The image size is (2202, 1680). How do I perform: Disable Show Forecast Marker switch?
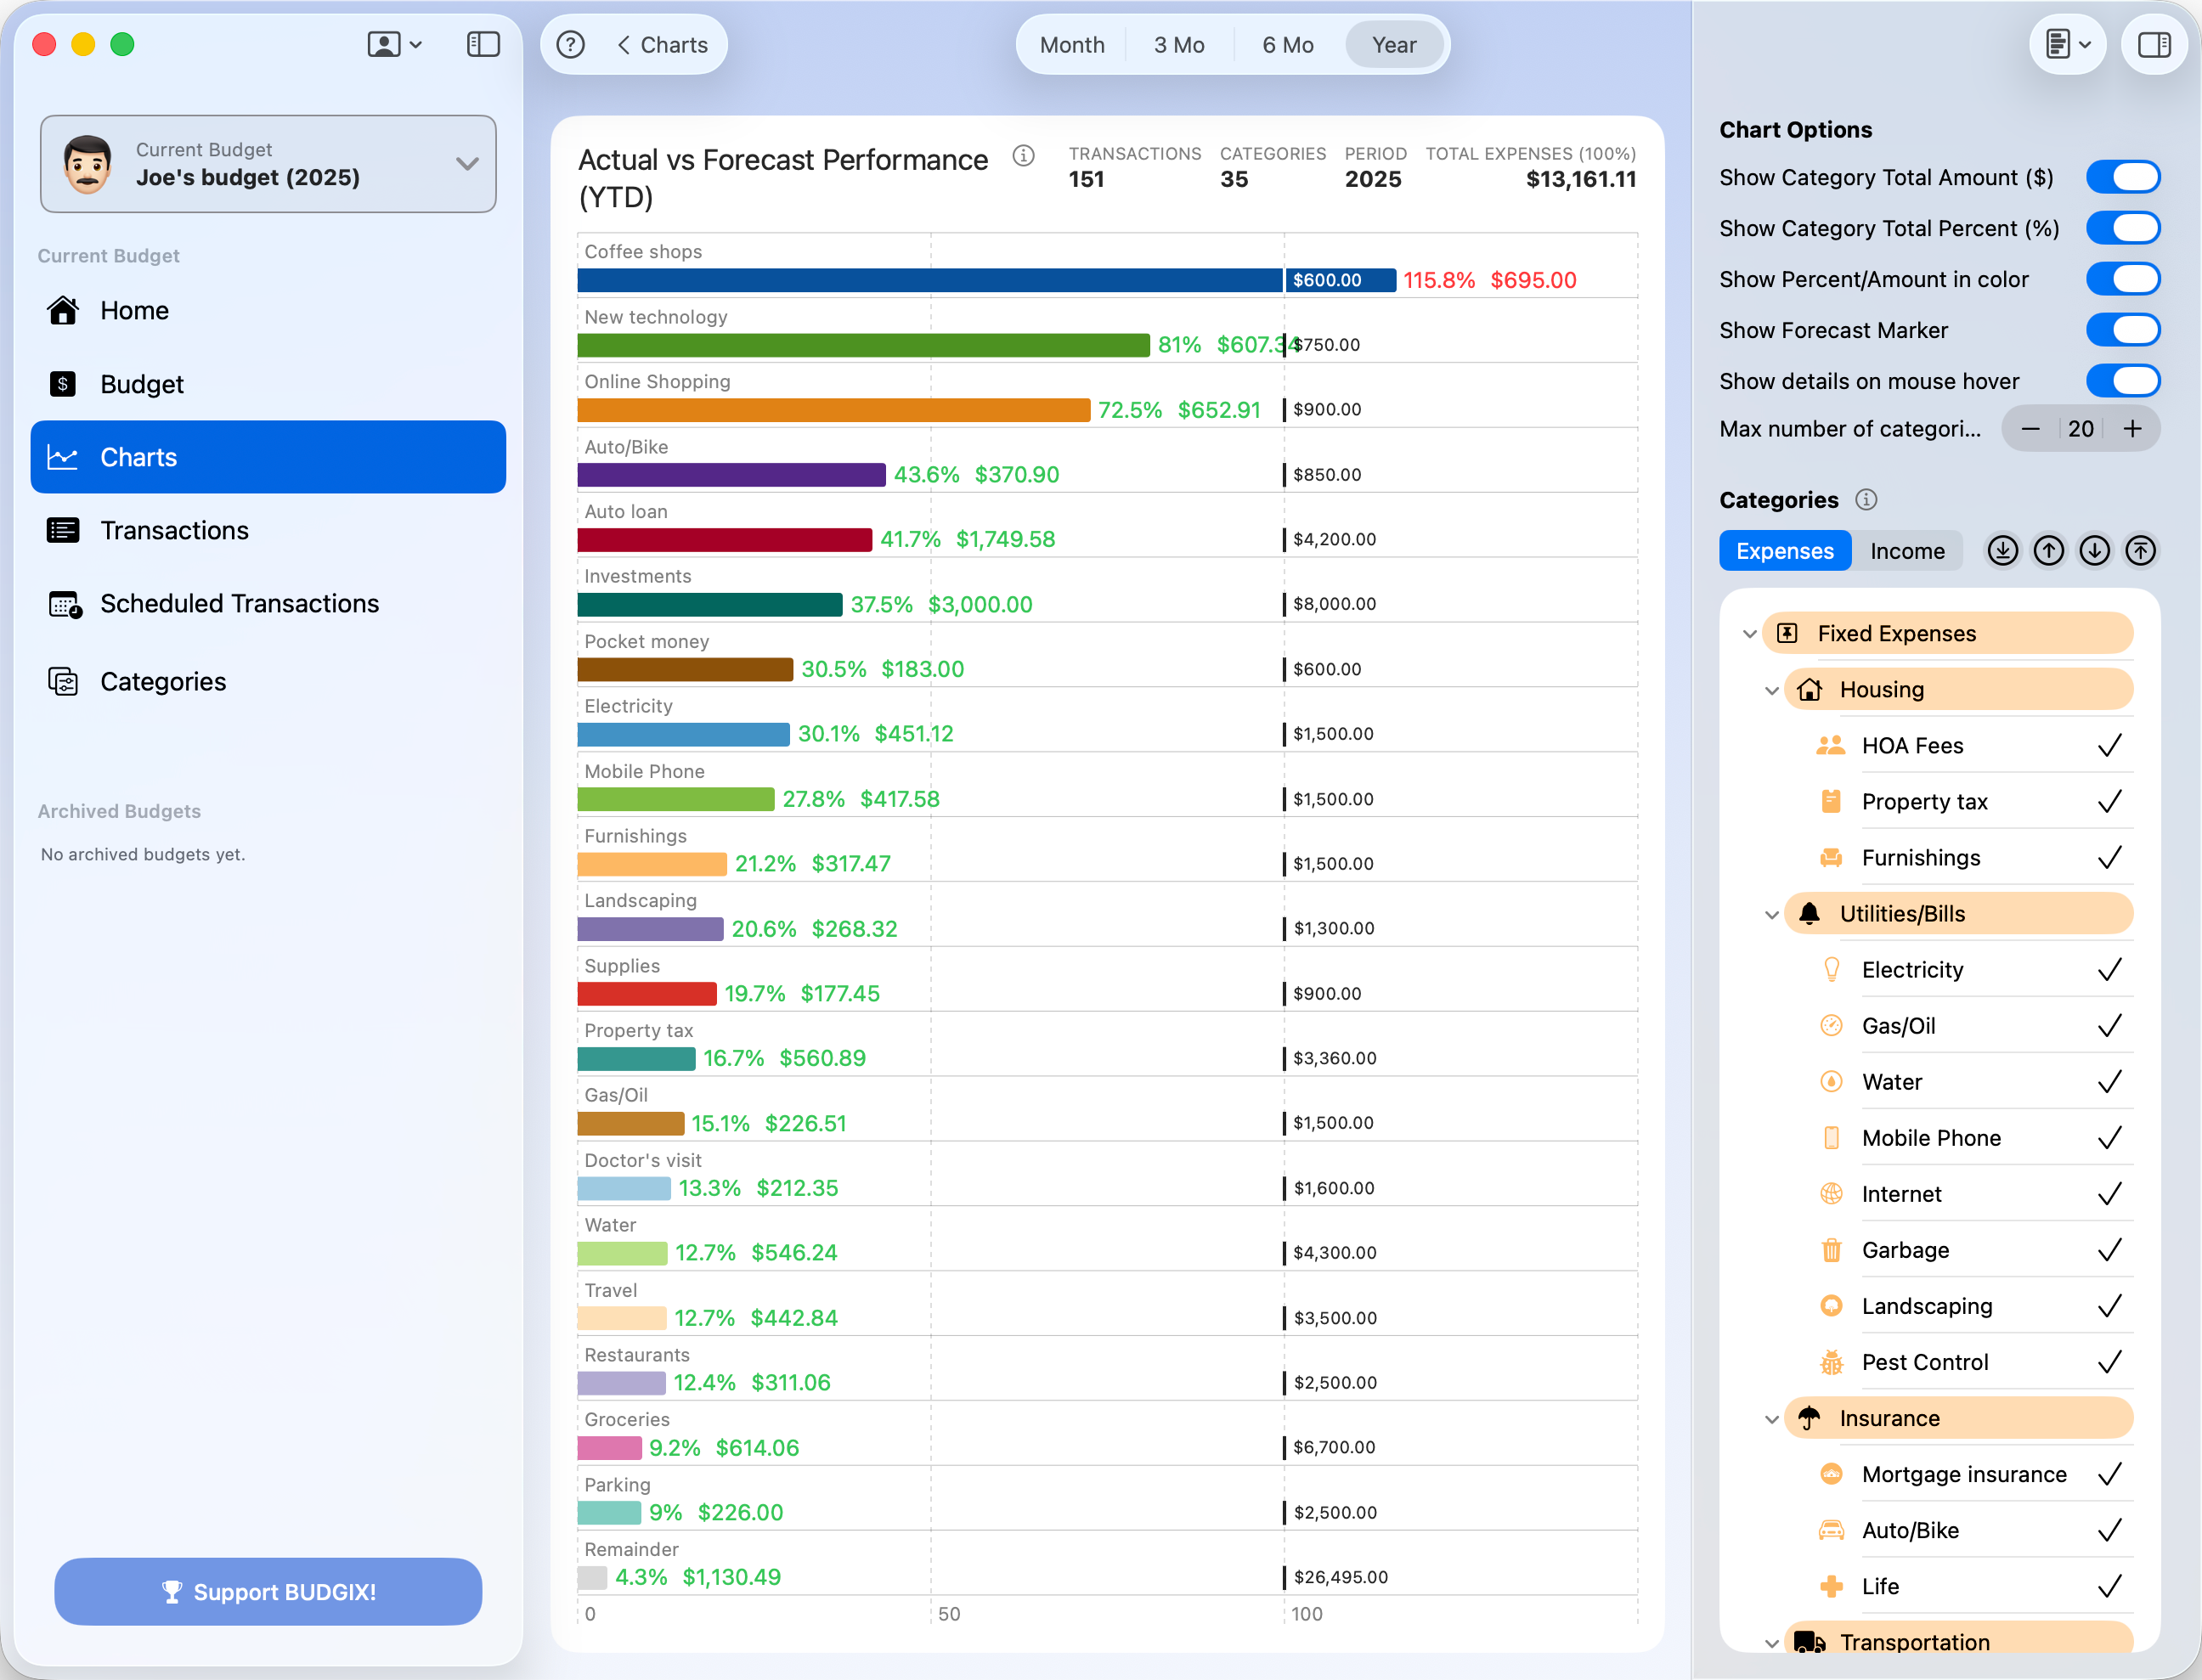pyautogui.click(x=2122, y=330)
